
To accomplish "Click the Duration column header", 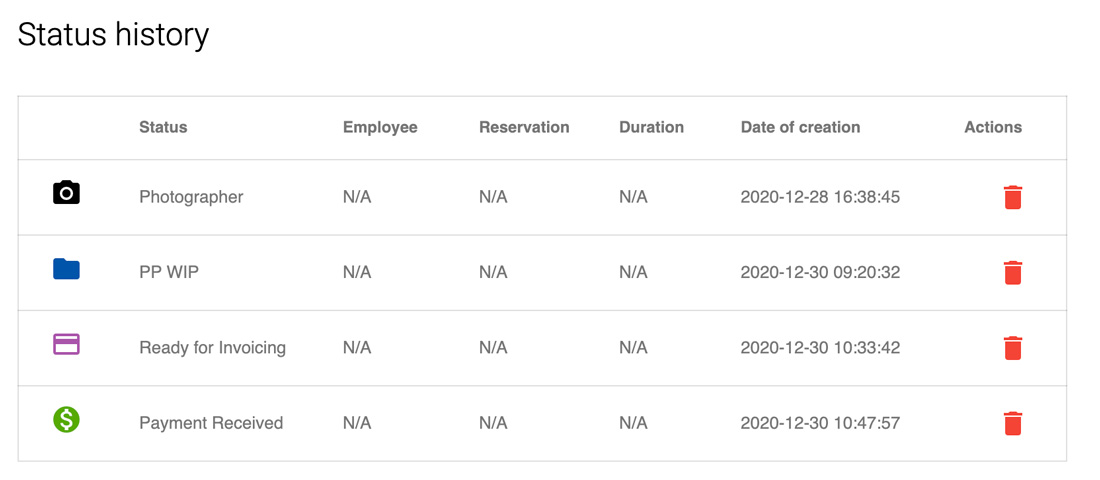I will click(651, 127).
